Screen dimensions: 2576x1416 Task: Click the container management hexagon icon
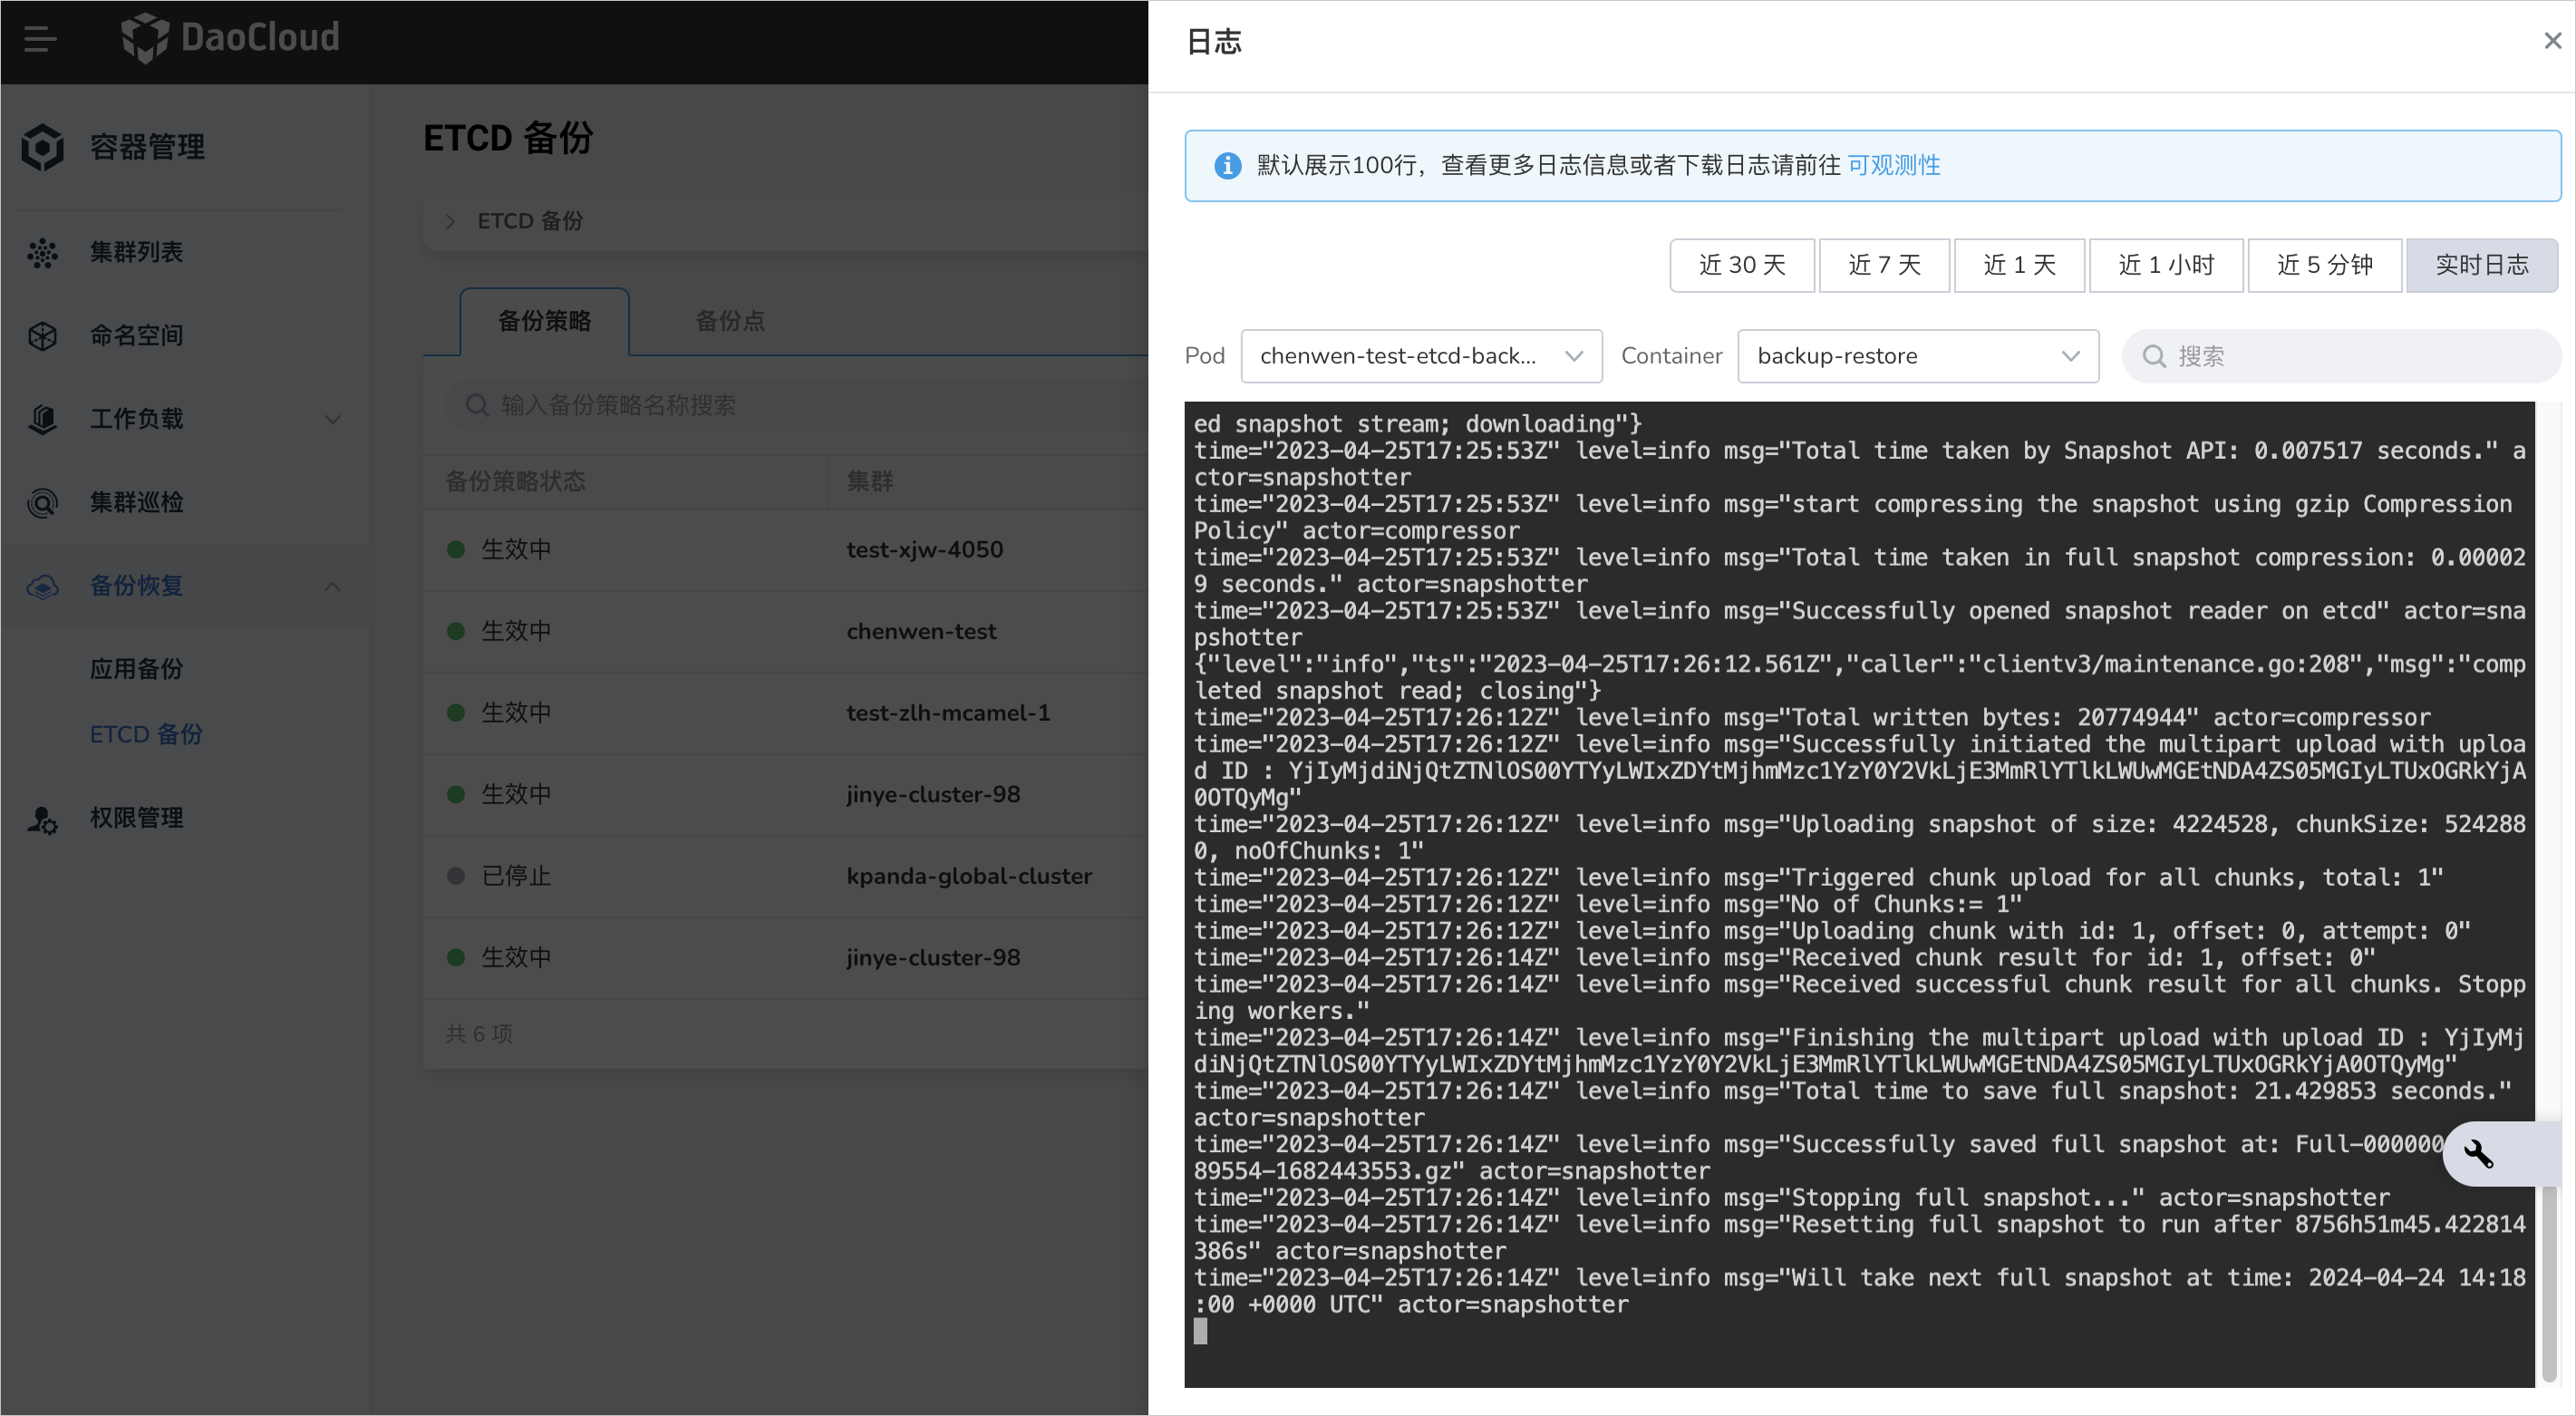coord(43,147)
